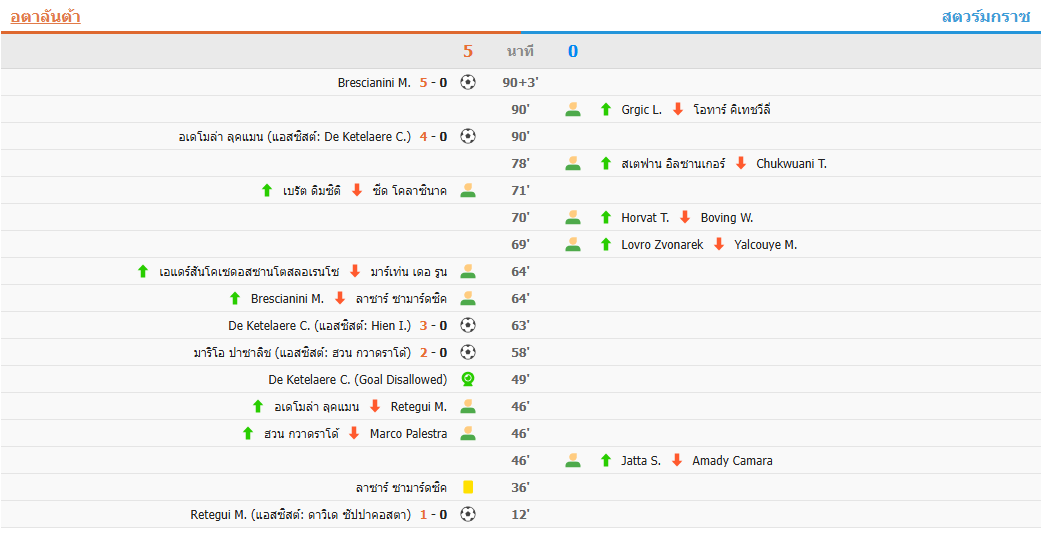Viewport: 1046px width, 539px height.
Task: Click the Goal Disallowed VAR icon at 49'
Action: click(x=468, y=380)
